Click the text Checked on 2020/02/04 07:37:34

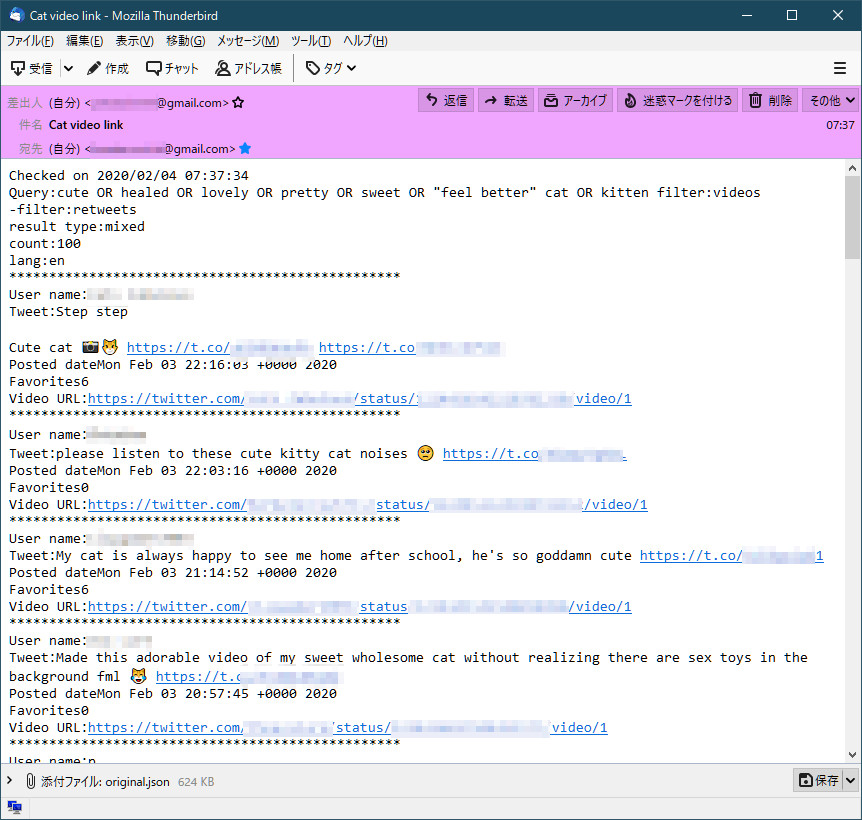click(129, 175)
